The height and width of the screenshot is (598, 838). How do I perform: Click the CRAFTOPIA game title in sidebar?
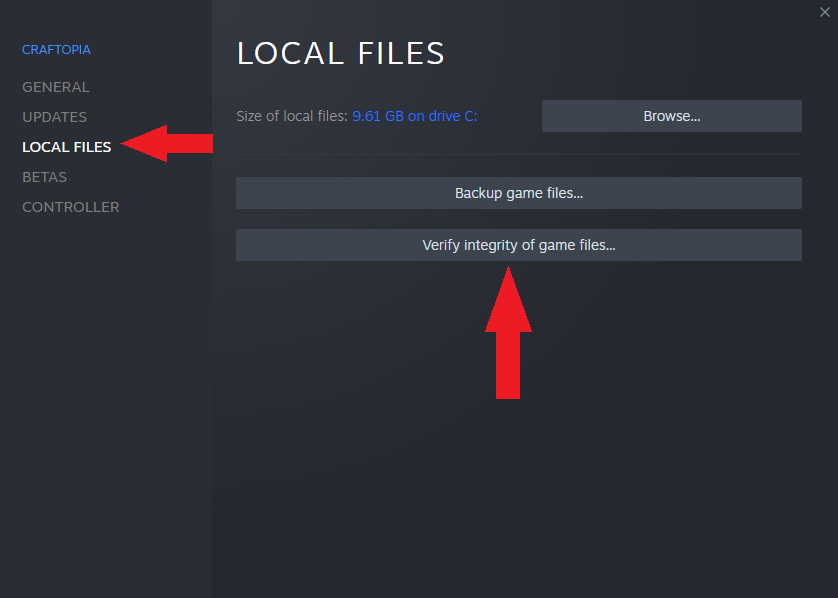[x=56, y=49]
